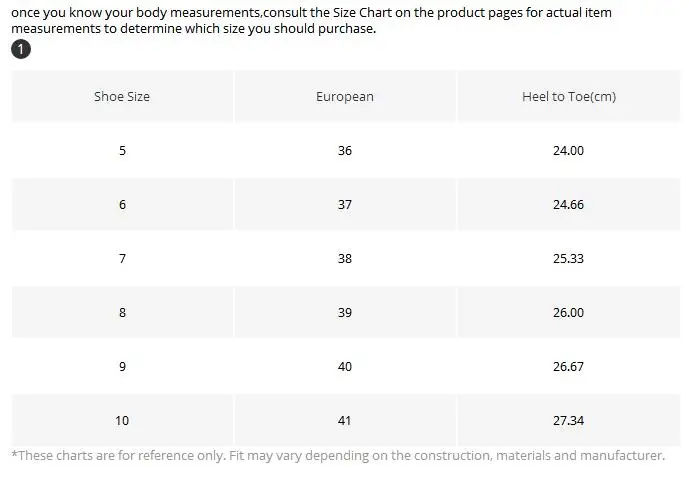Select the Shoe Size column header
The image size is (689, 492).
tap(122, 96)
